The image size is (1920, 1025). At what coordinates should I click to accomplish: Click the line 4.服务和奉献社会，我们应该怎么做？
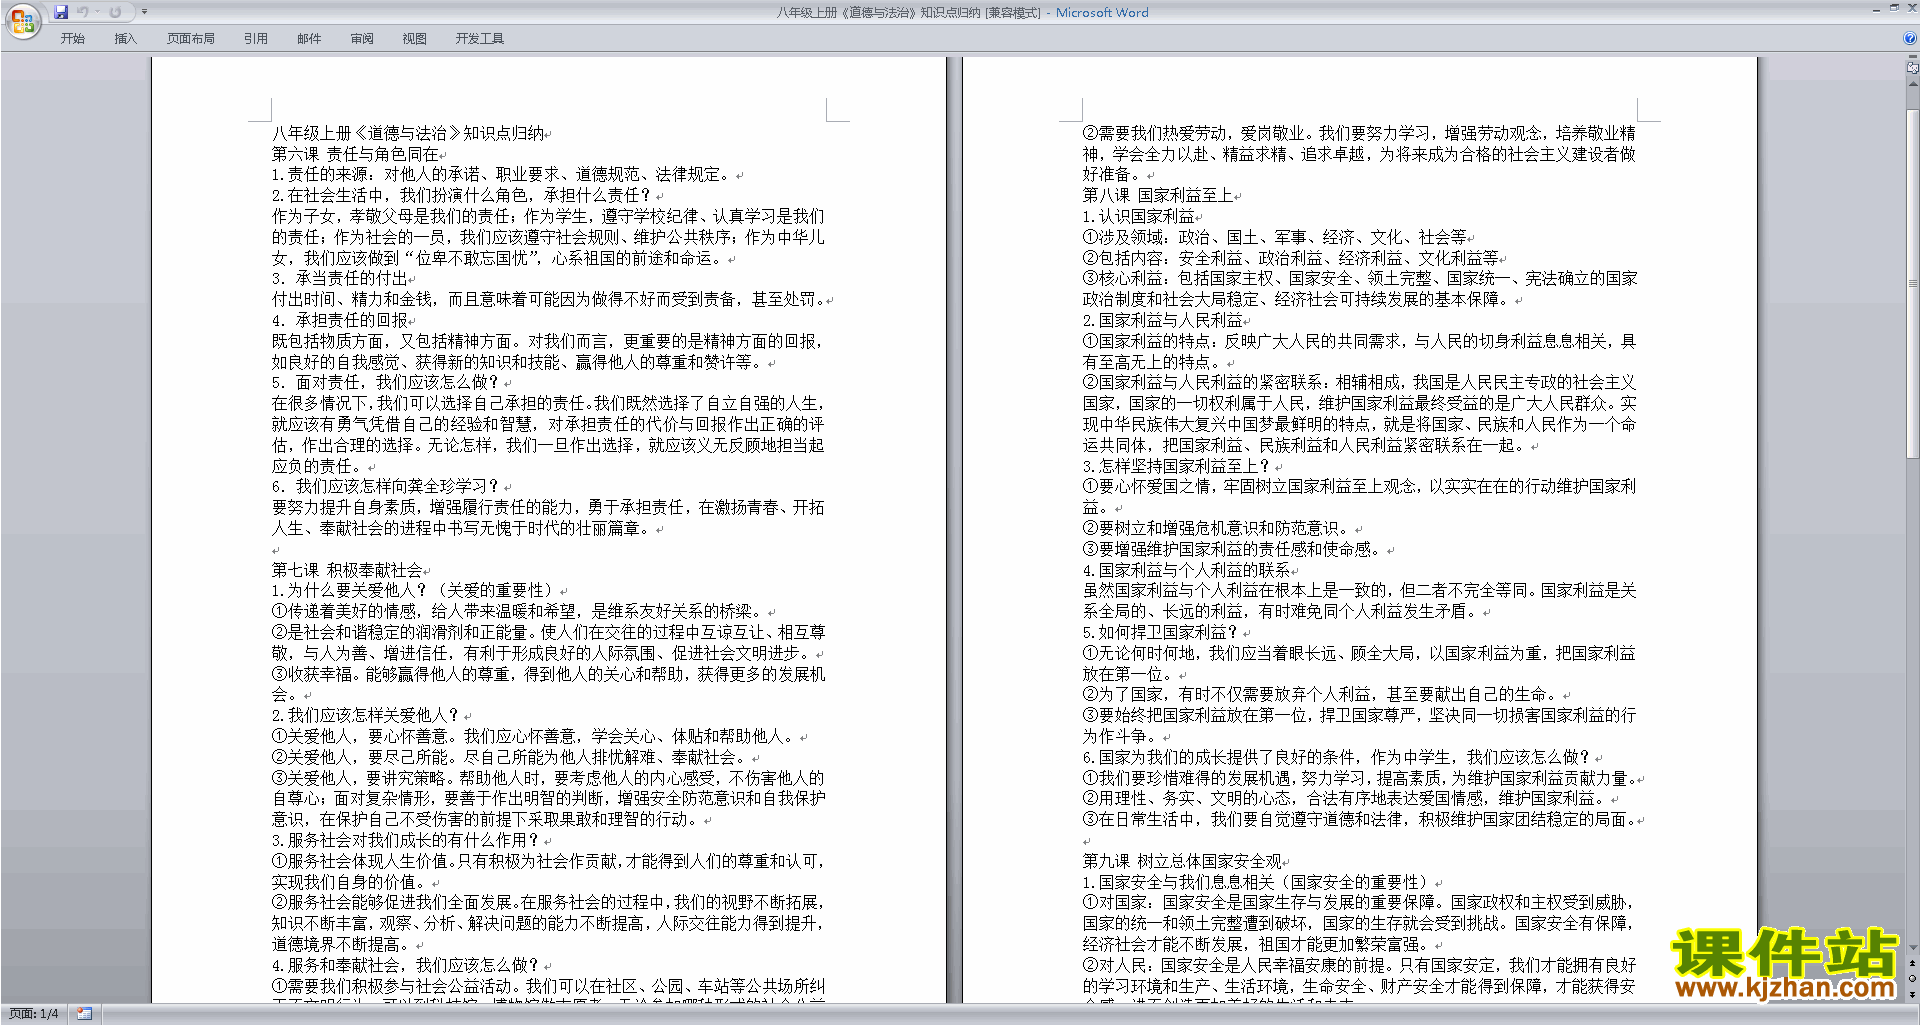[406, 966]
